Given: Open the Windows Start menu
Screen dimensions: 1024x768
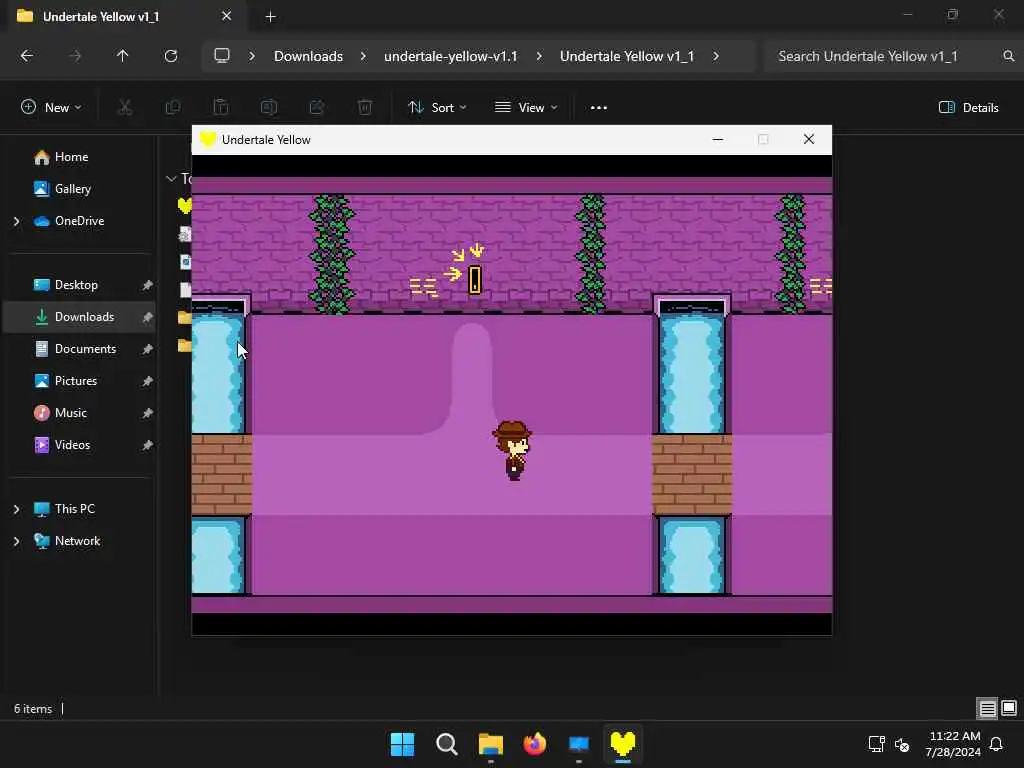Looking at the screenshot, I should (402, 744).
